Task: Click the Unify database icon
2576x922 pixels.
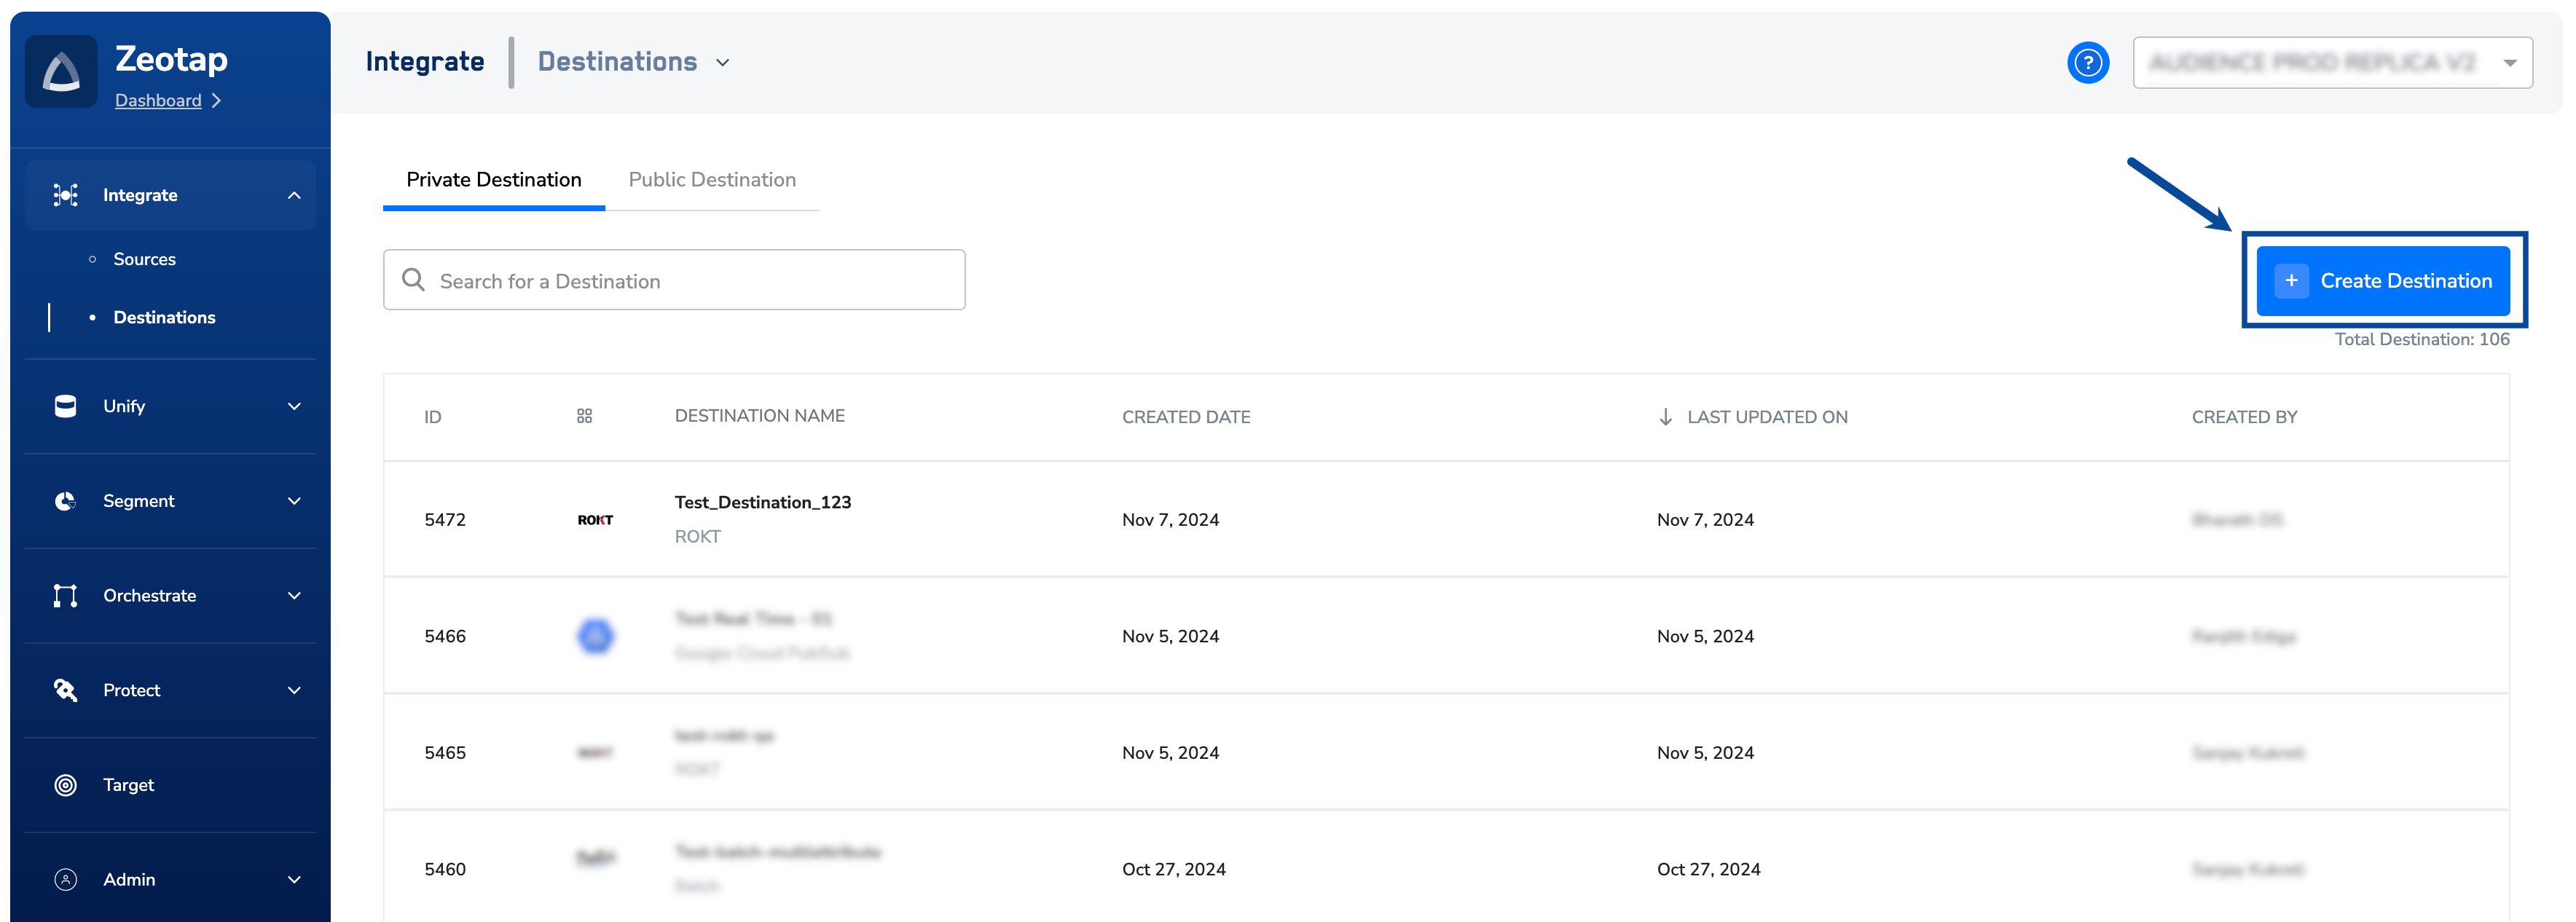Action: (65, 406)
